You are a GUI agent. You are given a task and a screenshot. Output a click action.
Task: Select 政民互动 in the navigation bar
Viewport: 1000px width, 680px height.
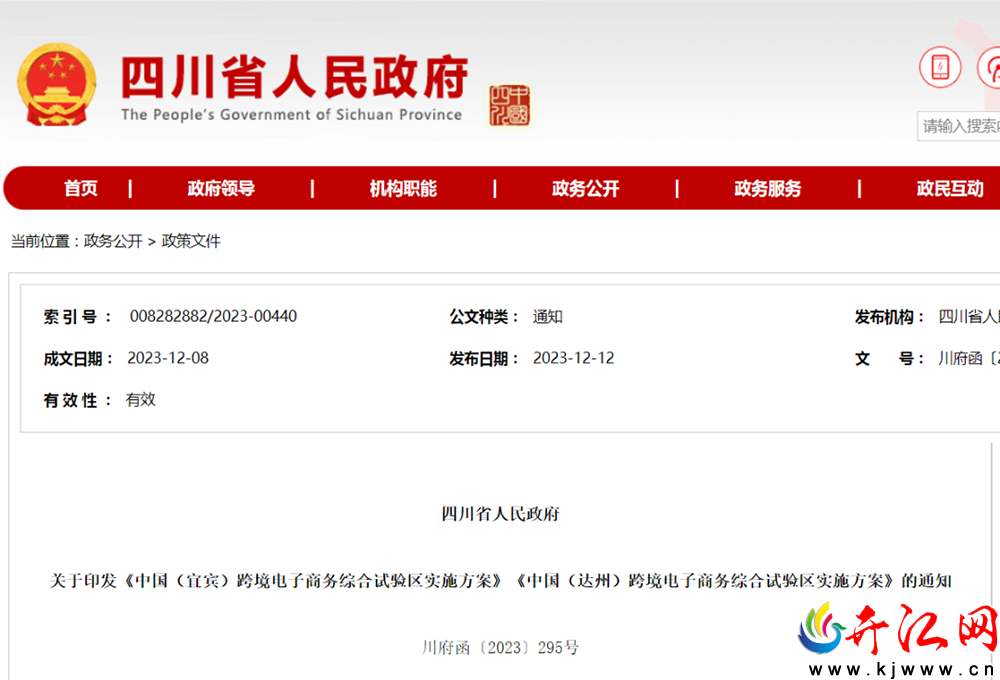pyautogui.click(x=950, y=188)
